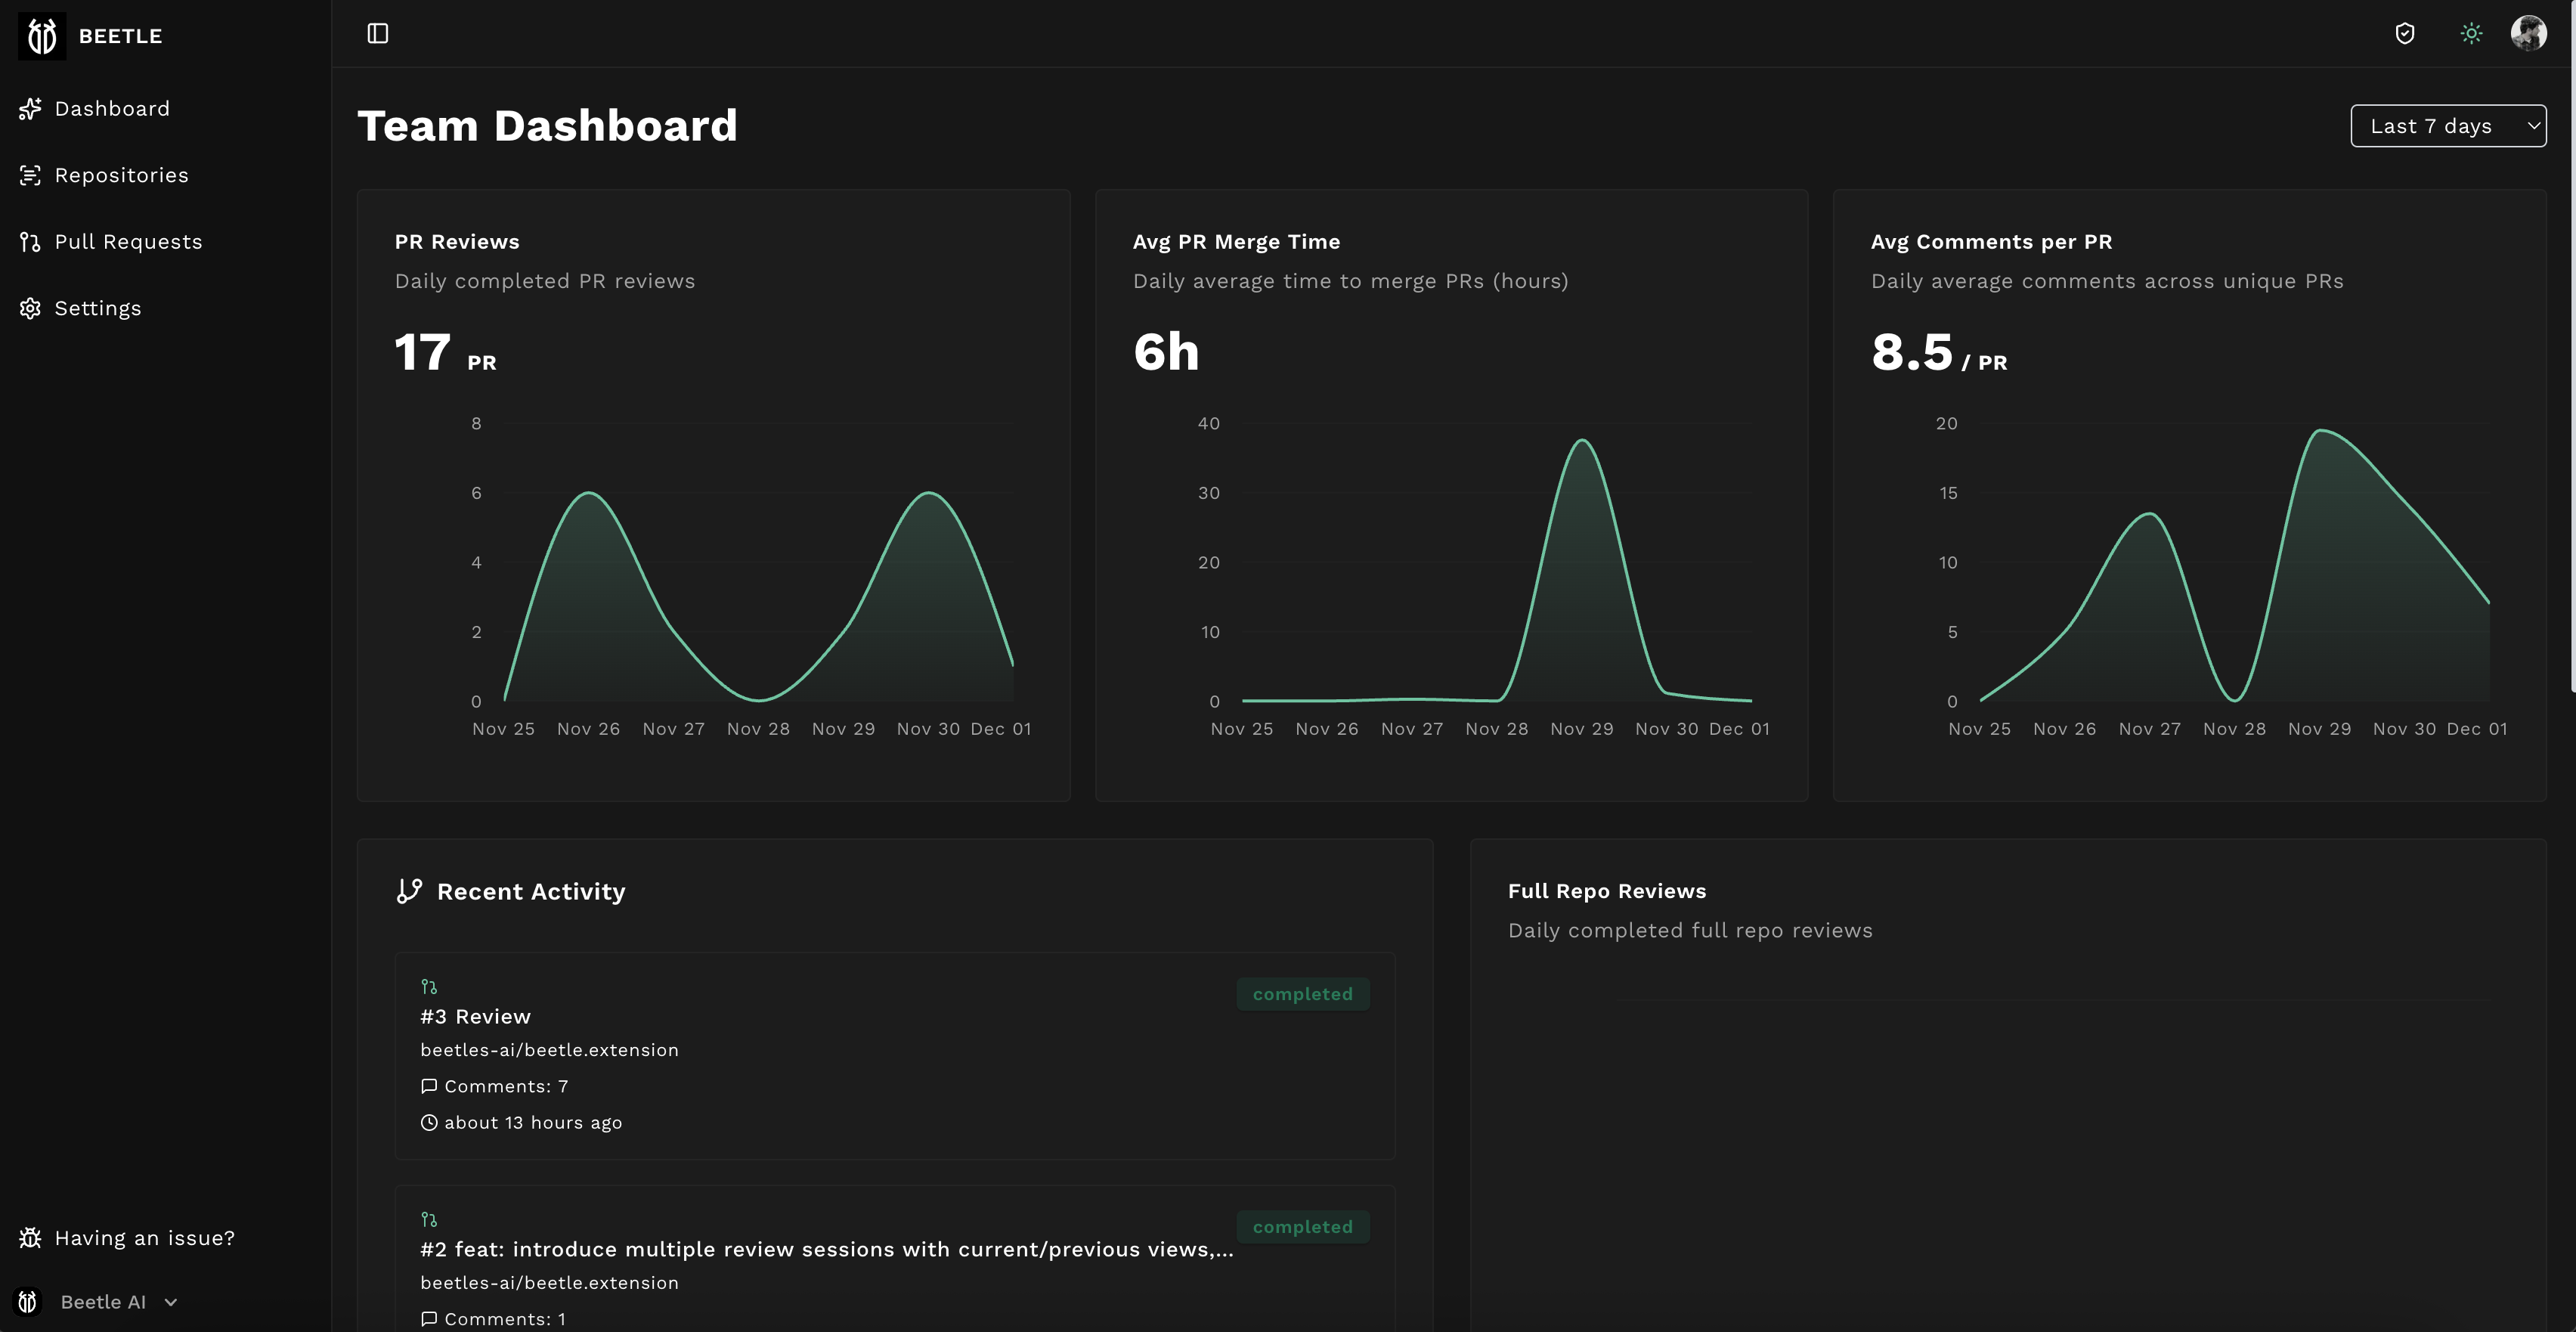Select Repositories from the sidebar menu

click(122, 174)
